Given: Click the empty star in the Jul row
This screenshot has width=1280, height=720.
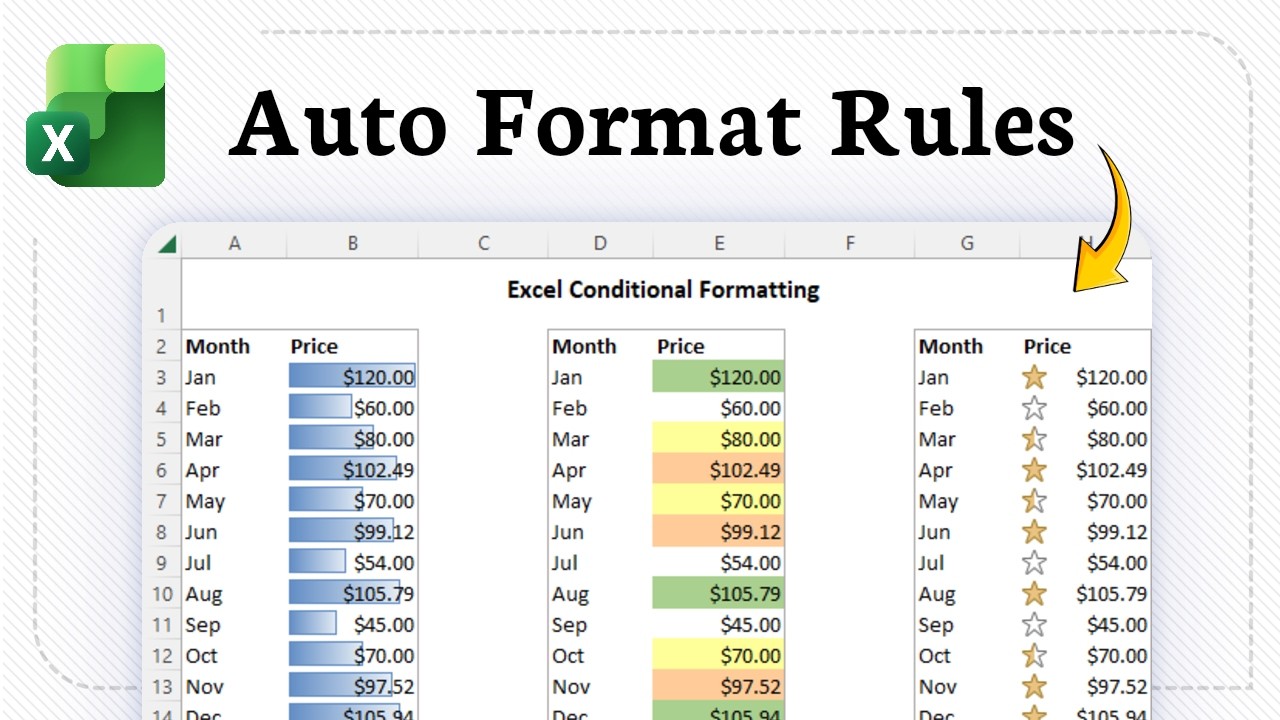Looking at the screenshot, I should pyautogui.click(x=1034, y=563).
